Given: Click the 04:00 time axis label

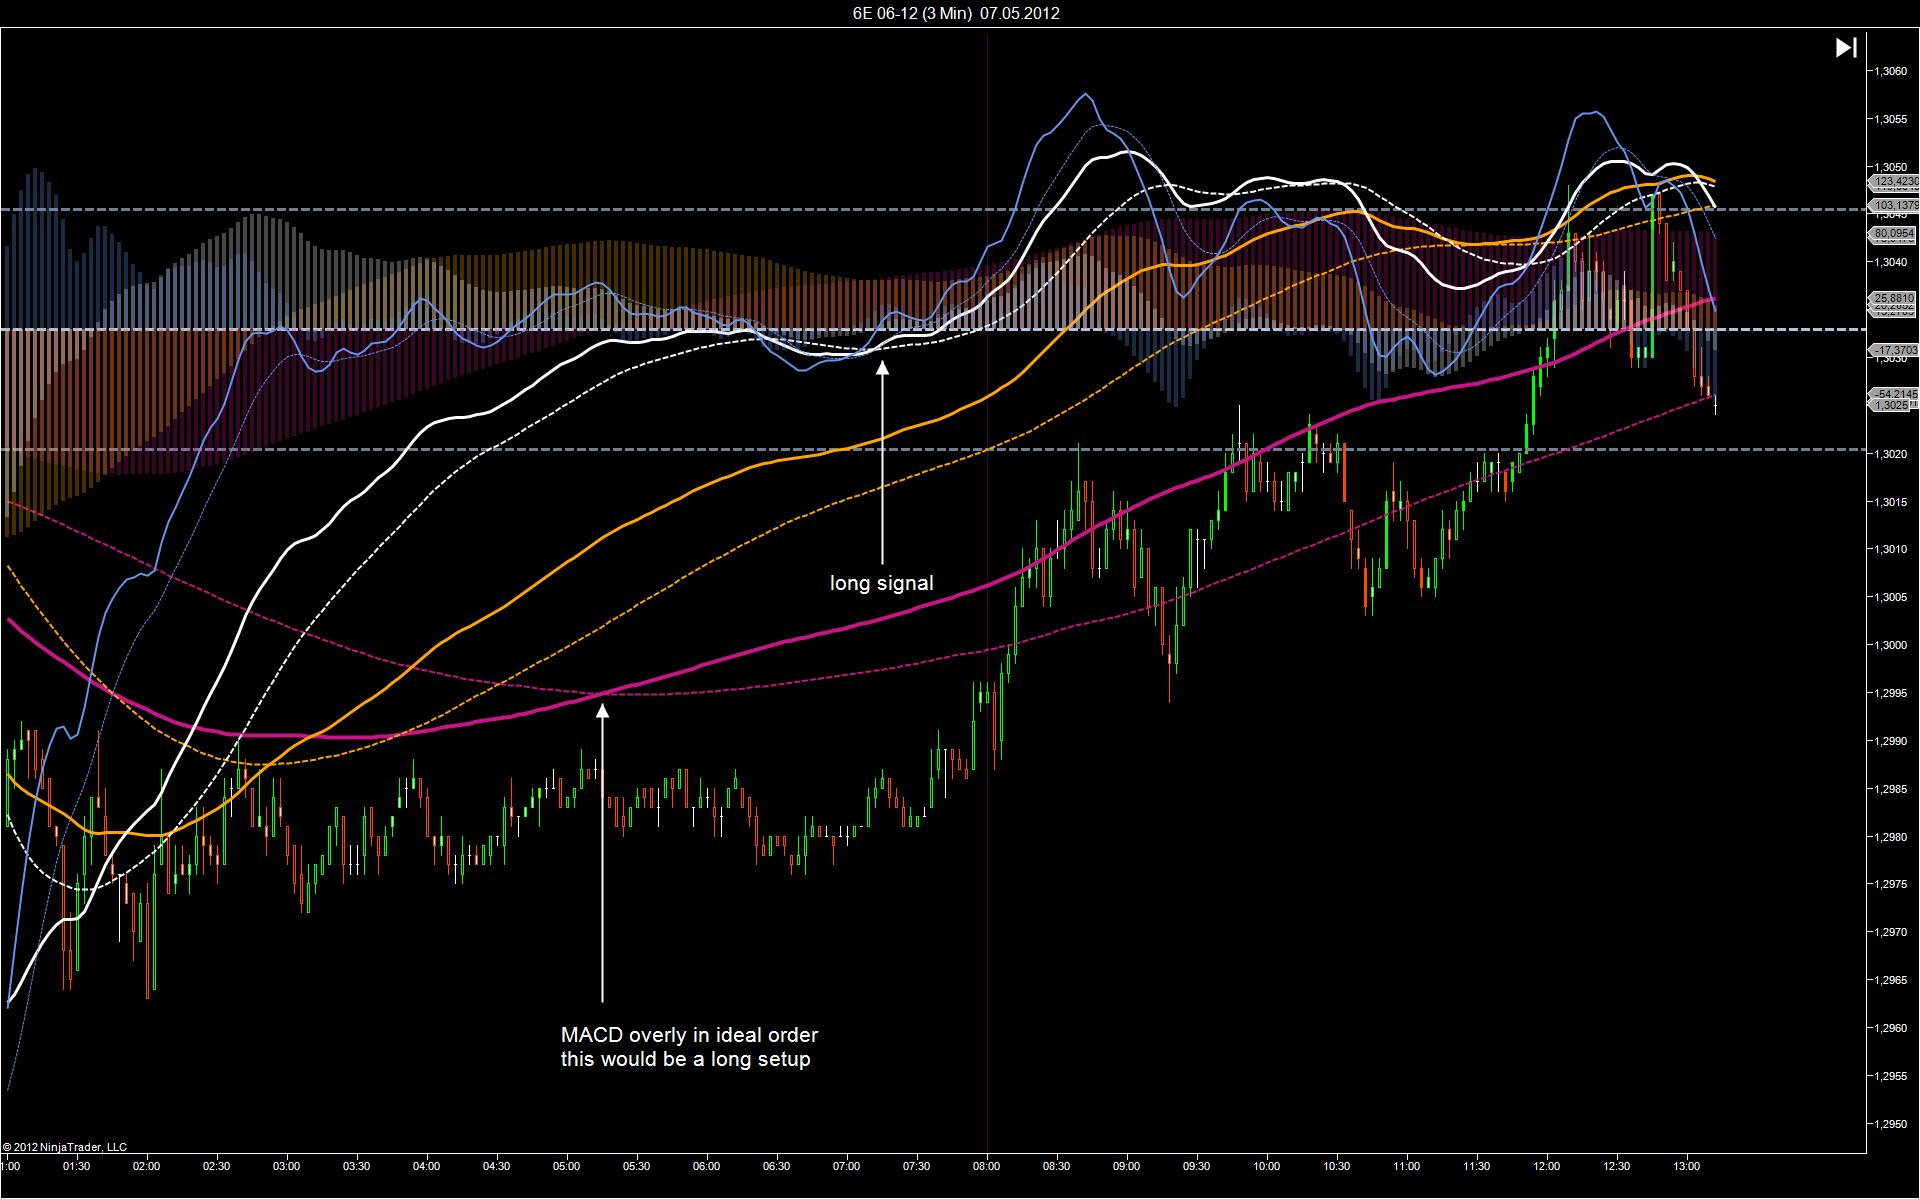Looking at the screenshot, I should pos(427,1166).
